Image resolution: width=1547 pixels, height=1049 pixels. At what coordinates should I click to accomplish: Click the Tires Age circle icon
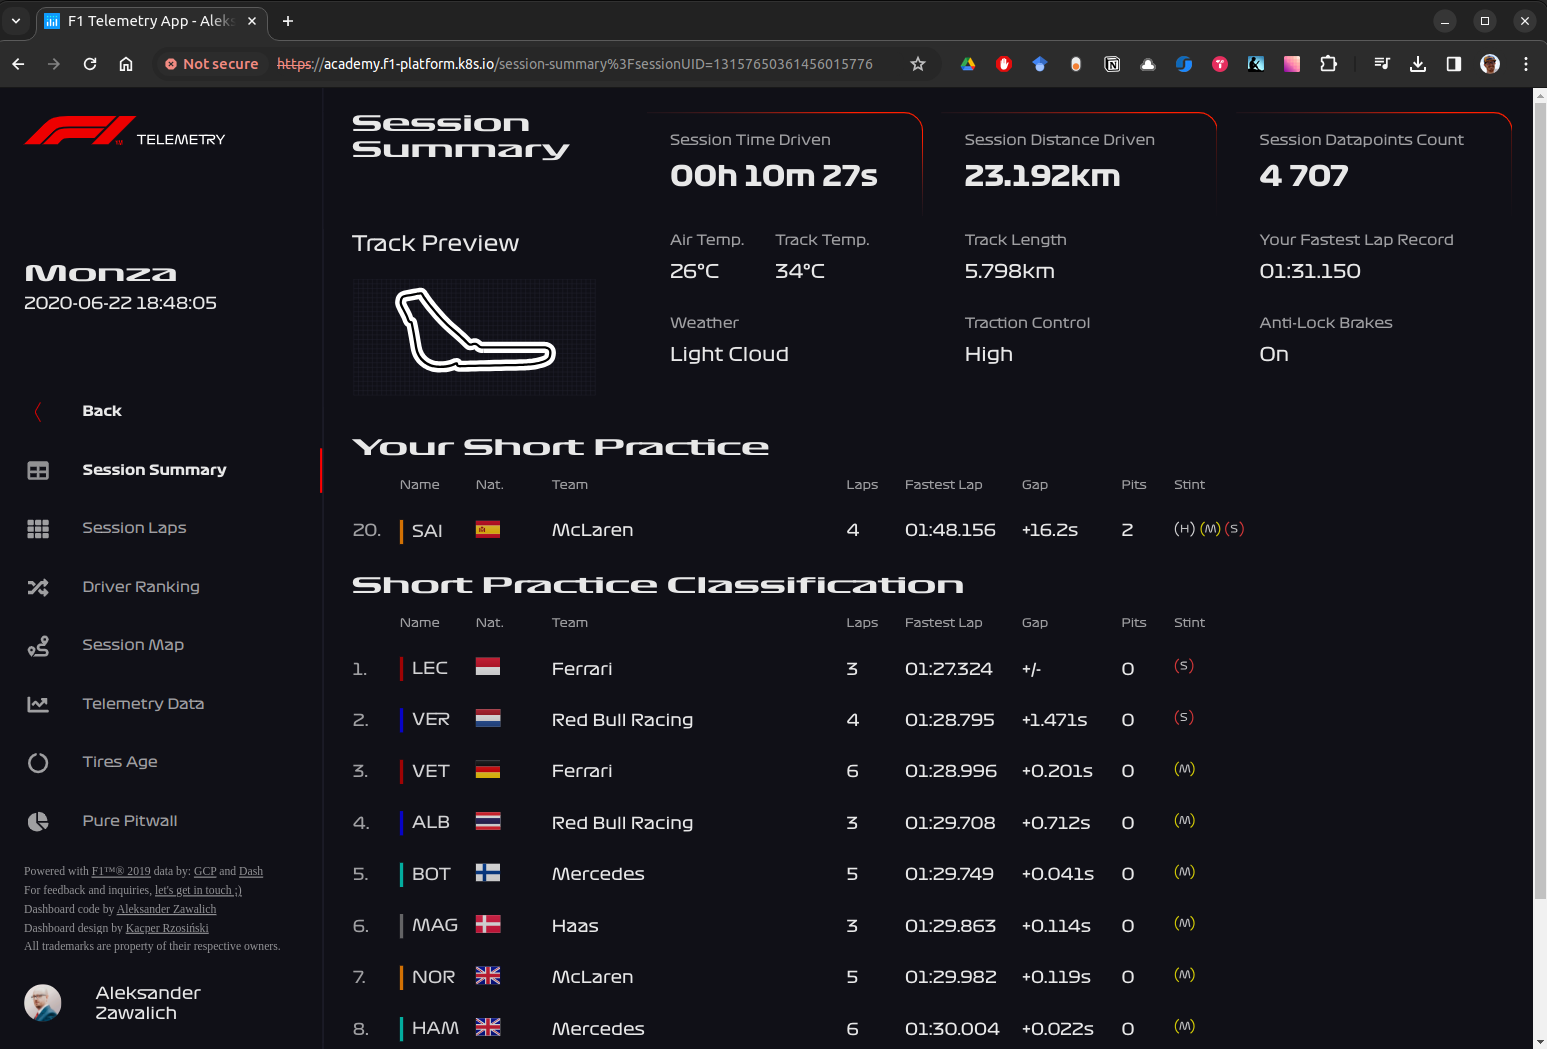point(38,763)
